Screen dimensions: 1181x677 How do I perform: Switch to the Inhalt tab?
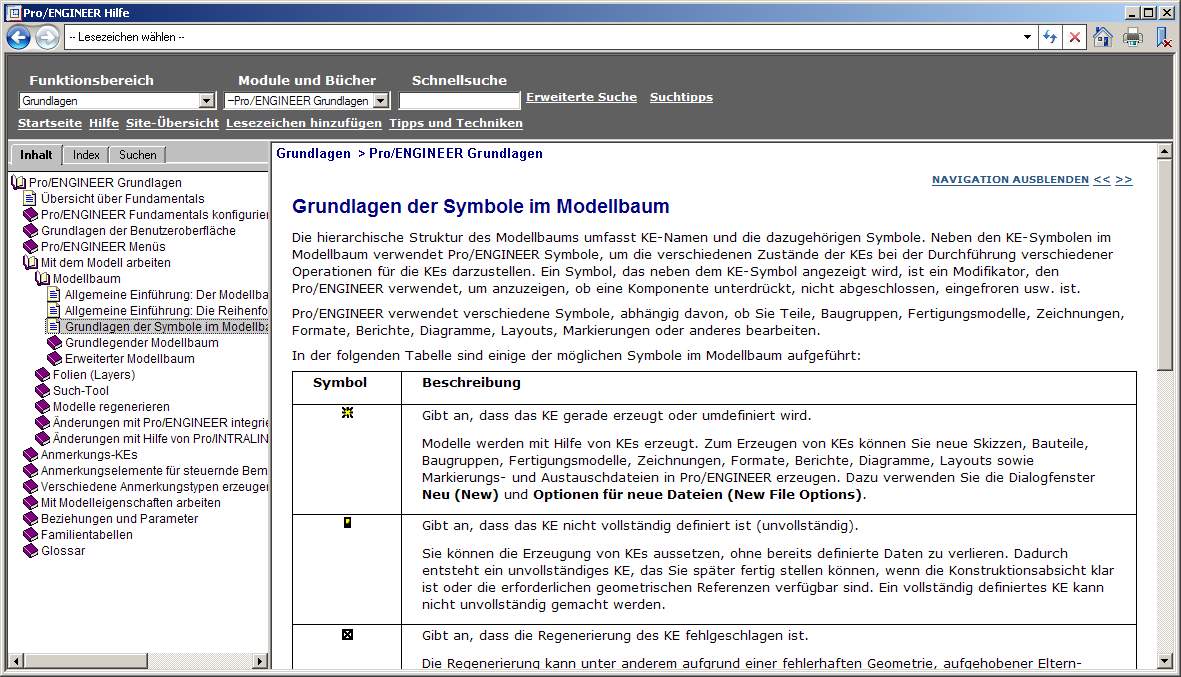(x=36, y=155)
